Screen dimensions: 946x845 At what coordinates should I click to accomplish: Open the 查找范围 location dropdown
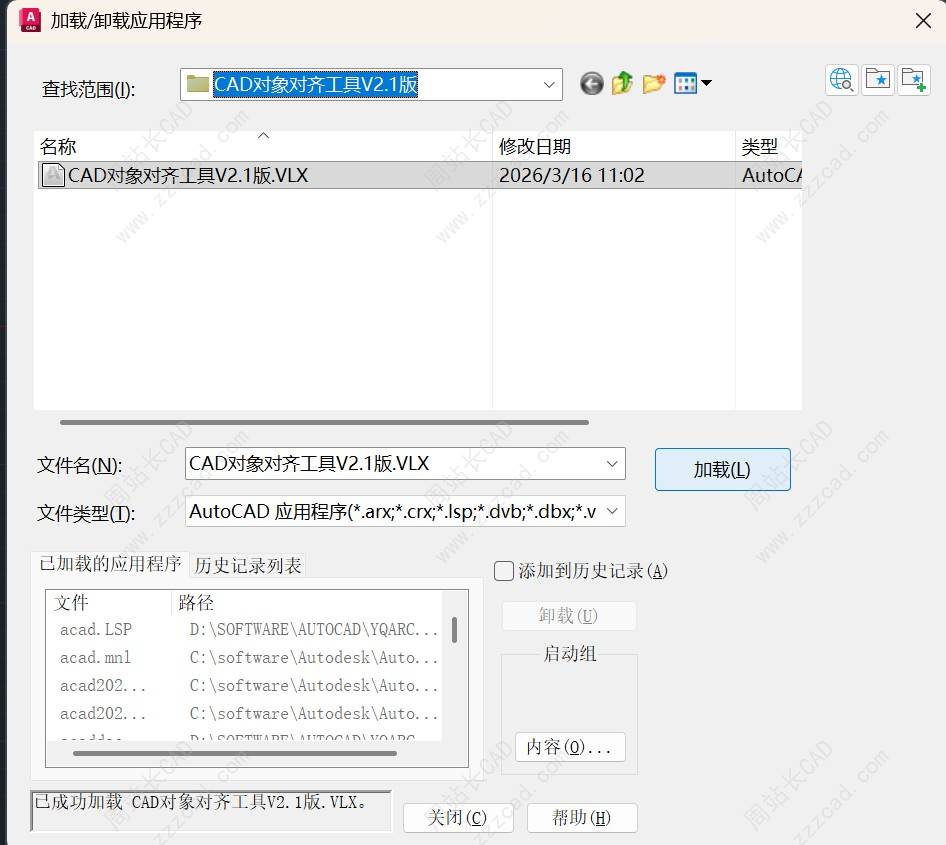pos(548,85)
